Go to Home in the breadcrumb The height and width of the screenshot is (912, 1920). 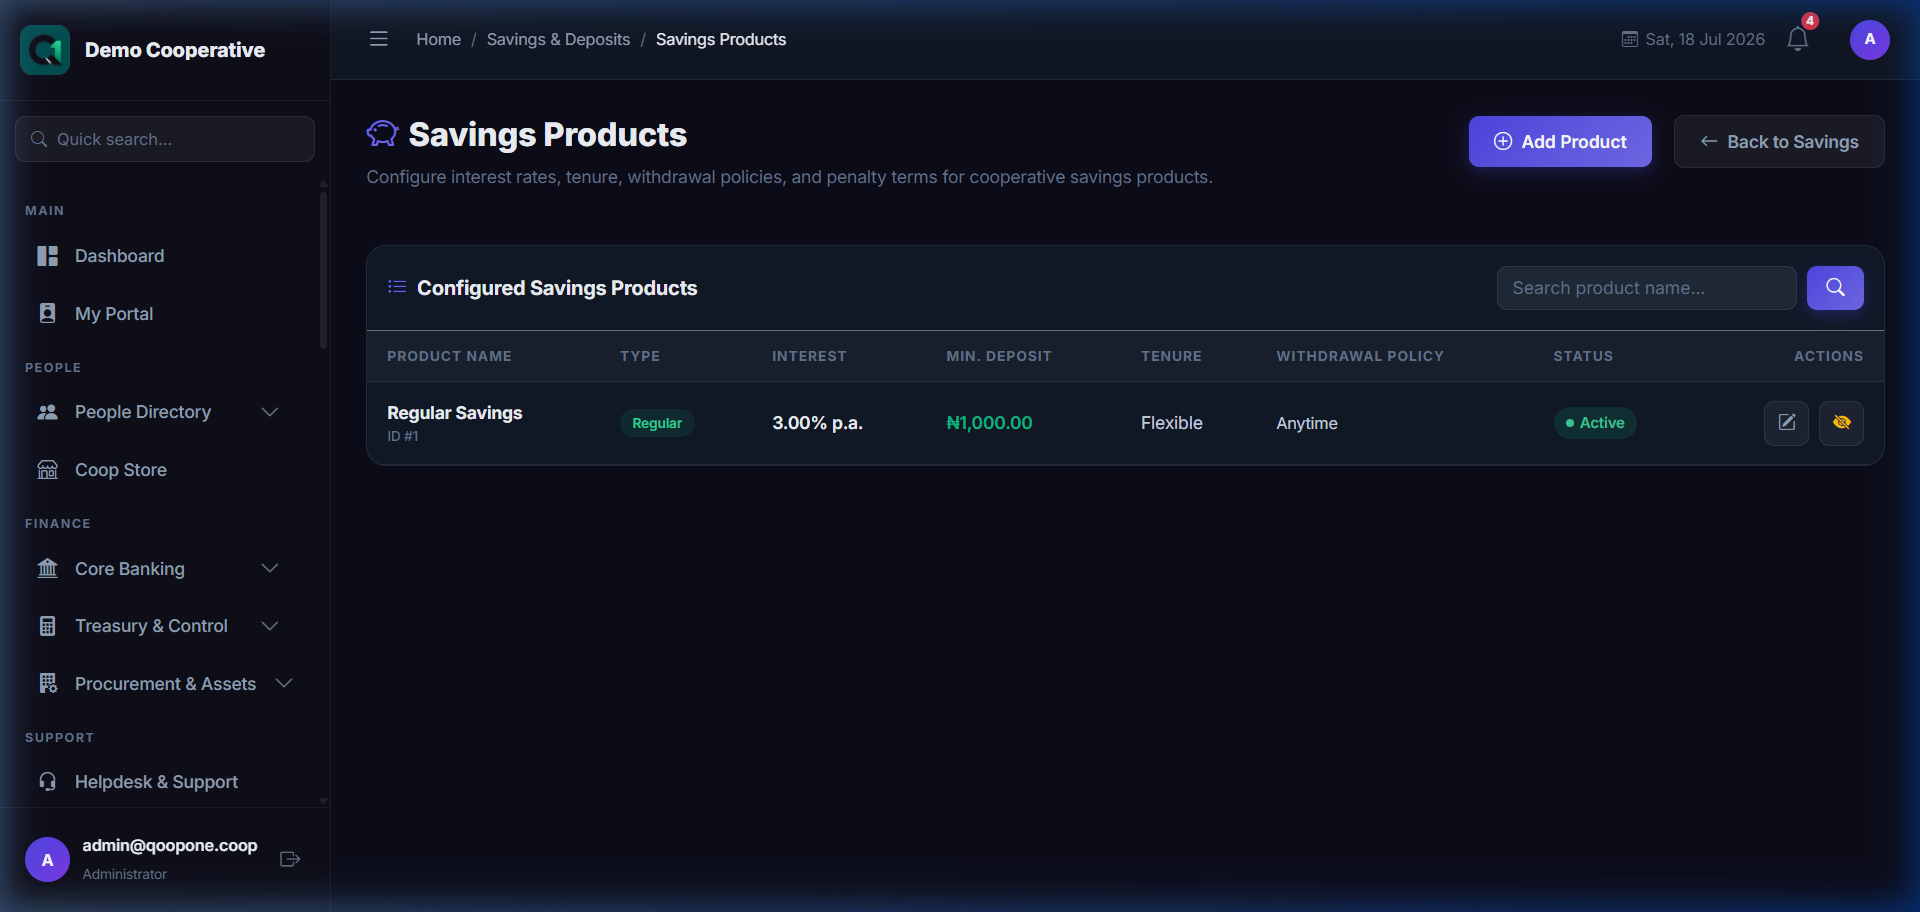pos(438,39)
